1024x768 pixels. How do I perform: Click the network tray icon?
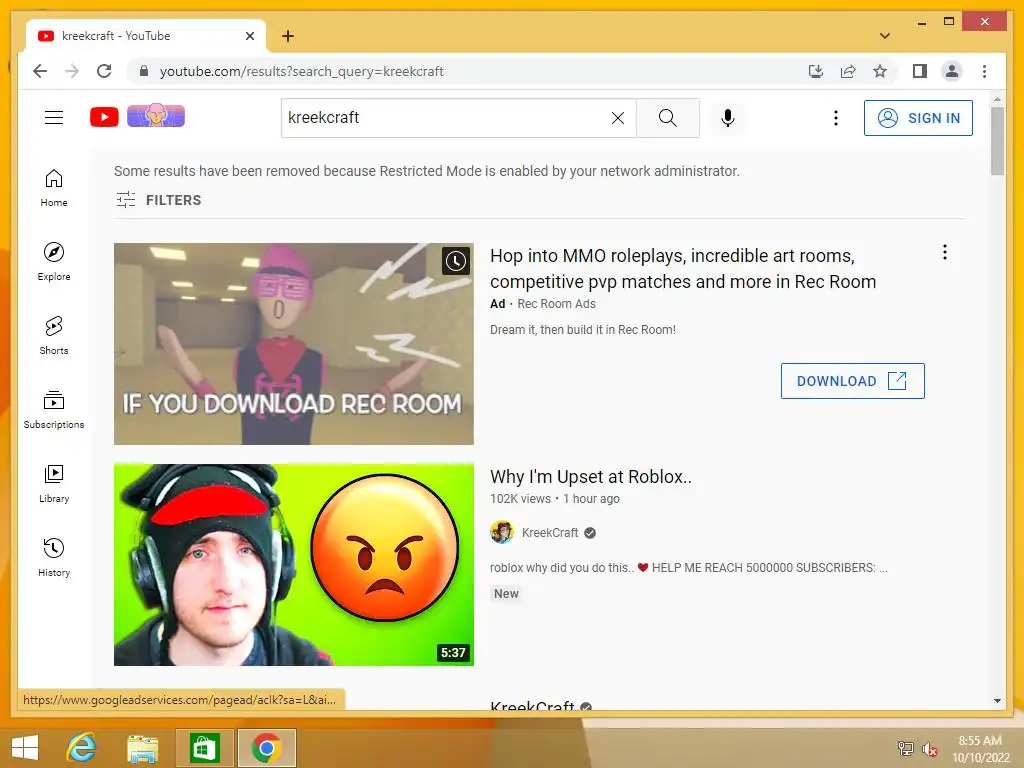point(905,748)
